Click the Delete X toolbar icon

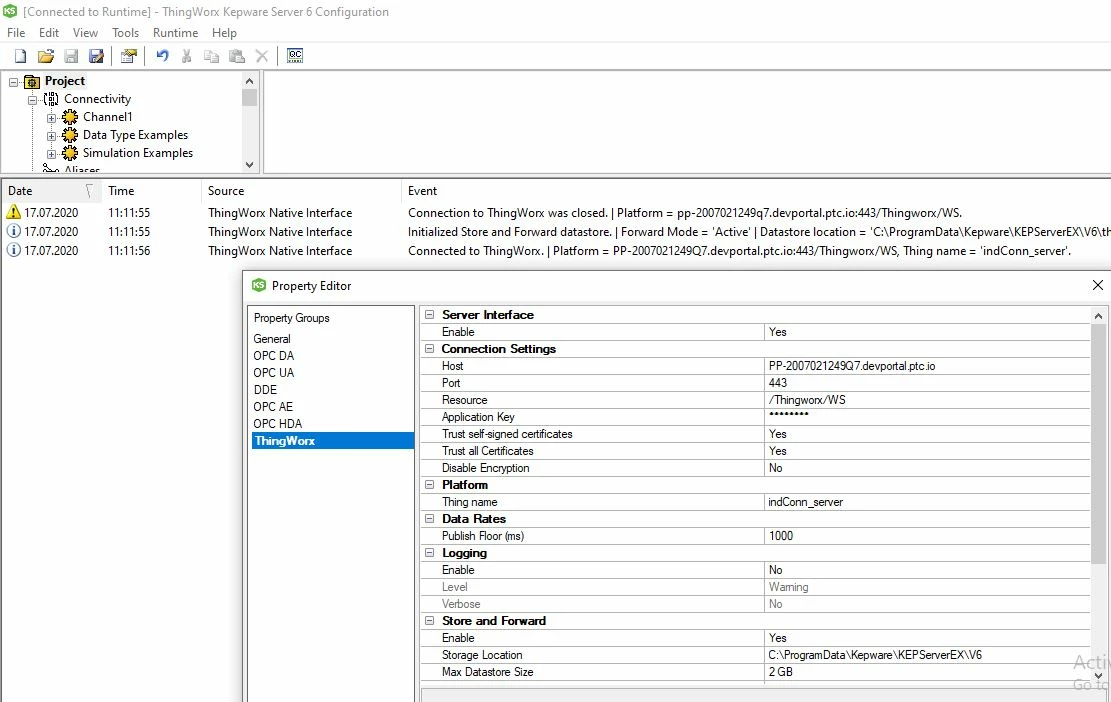click(x=261, y=56)
